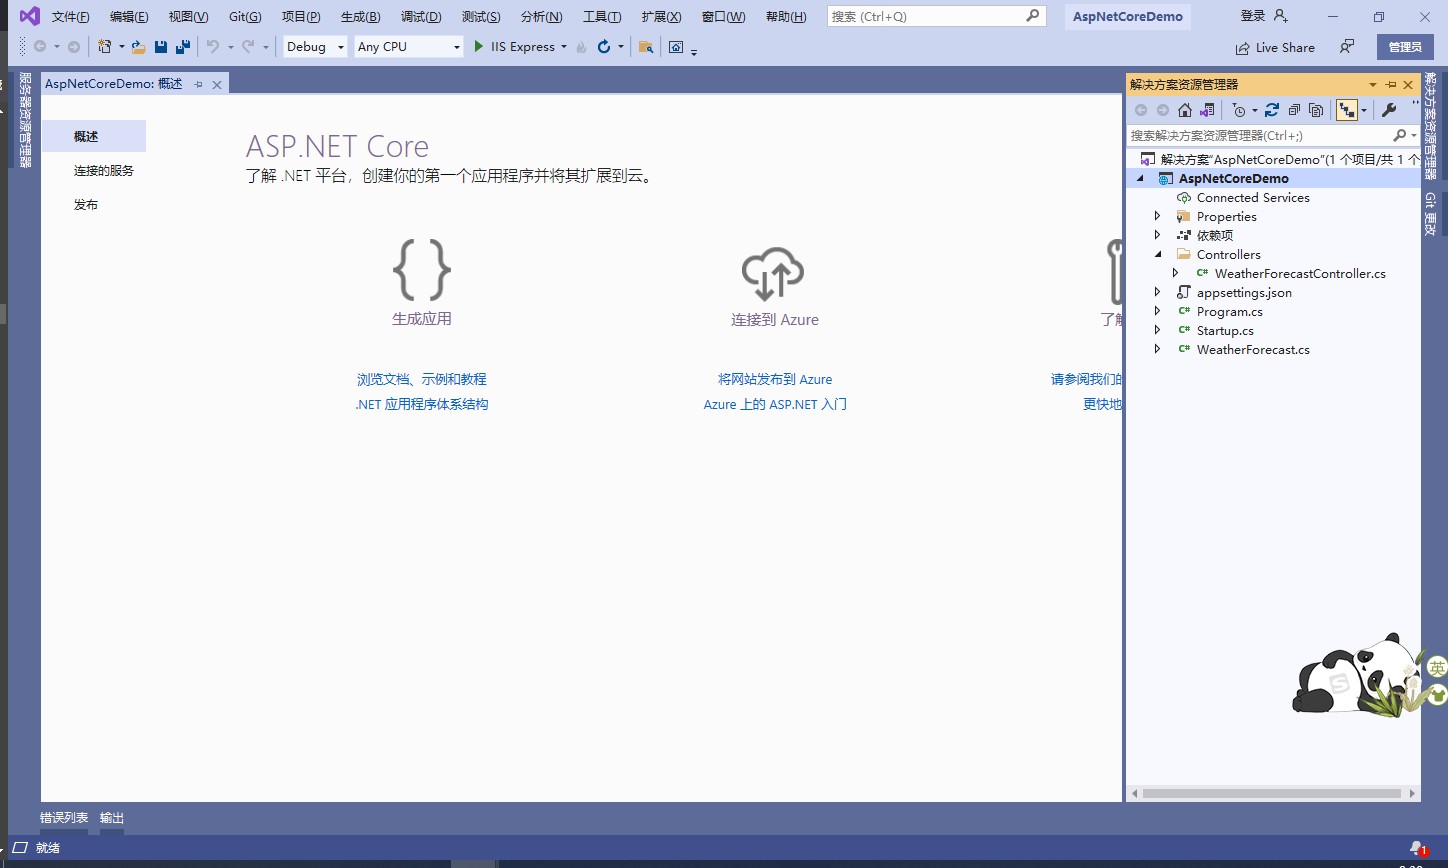
Task: Toggle Preview Selected Items in Solution Explorer
Action: [x=1347, y=110]
